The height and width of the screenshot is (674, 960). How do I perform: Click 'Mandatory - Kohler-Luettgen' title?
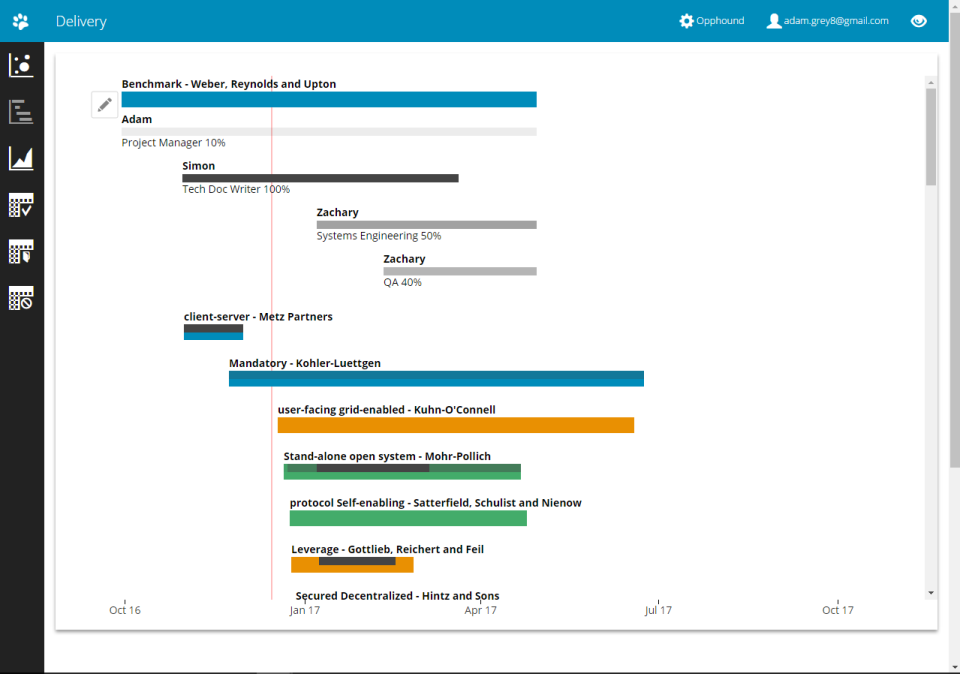coord(305,363)
